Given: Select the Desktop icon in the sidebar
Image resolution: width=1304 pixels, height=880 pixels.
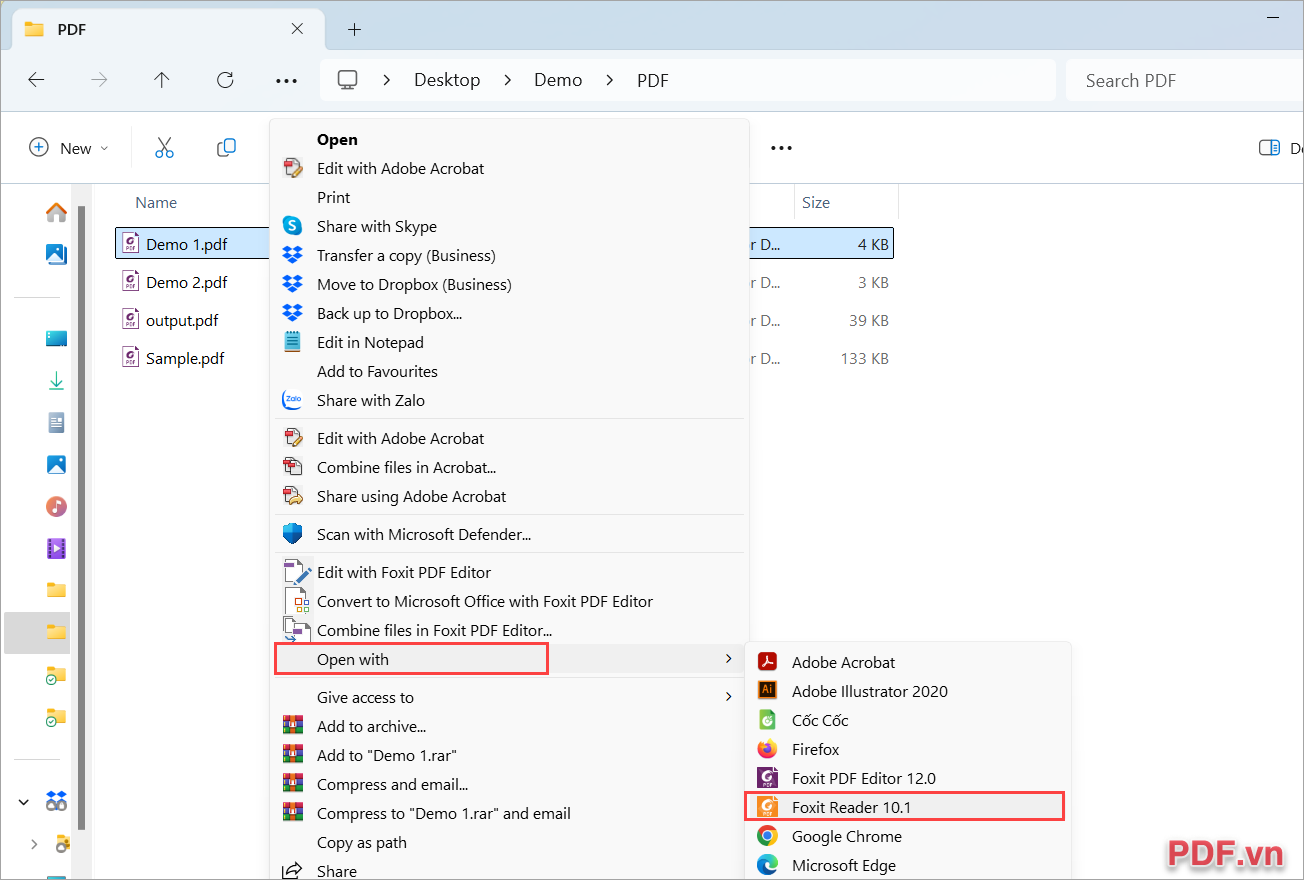Looking at the screenshot, I should [56, 339].
